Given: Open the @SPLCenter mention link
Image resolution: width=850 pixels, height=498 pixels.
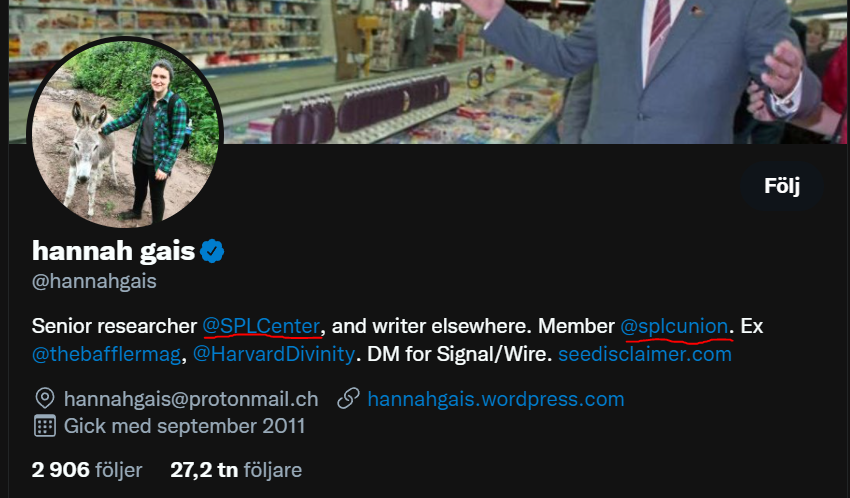Looking at the screenshot, I should pyautogui.click(x=261, y=326).
